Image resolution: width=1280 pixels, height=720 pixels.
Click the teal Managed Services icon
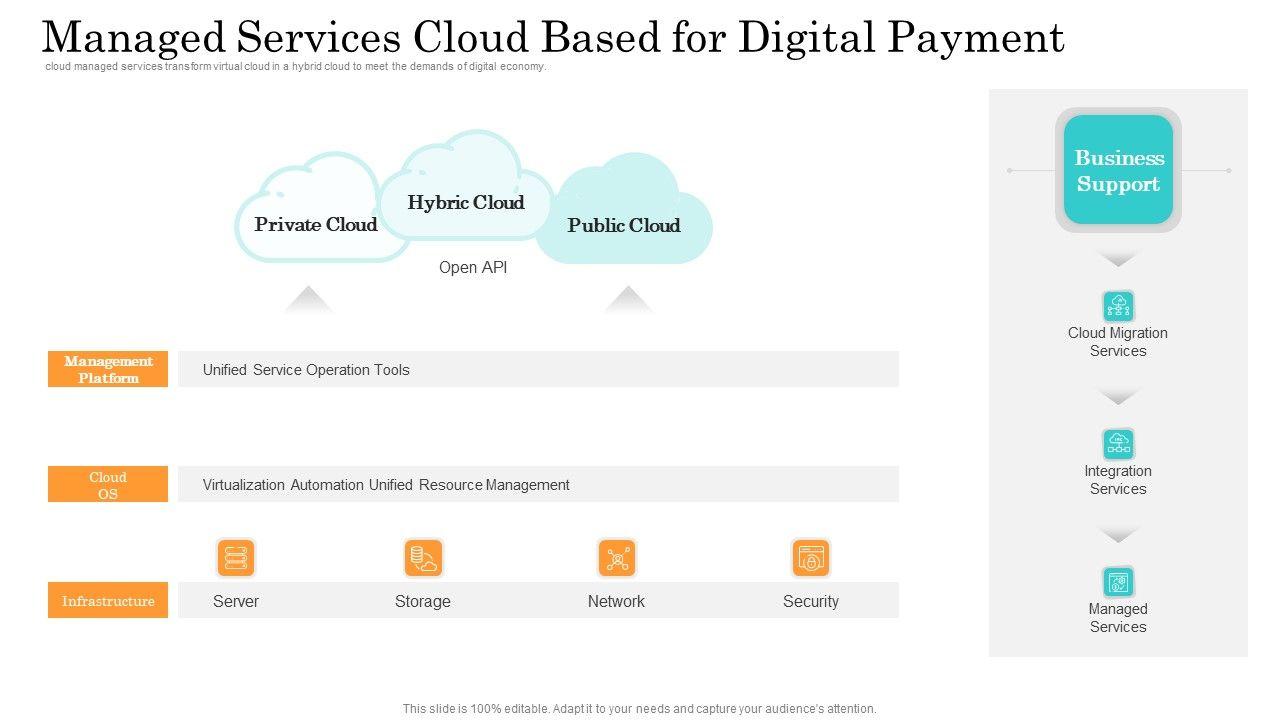point(1118,582)
